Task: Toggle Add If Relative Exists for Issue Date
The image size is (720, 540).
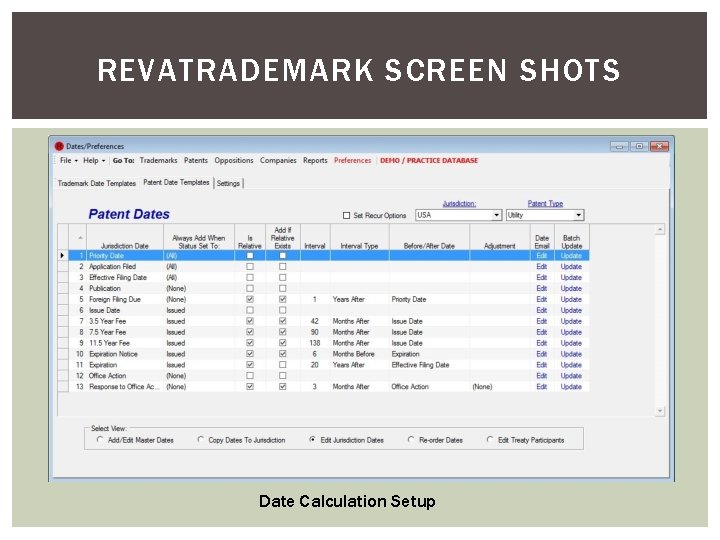Action: (282, 310)
